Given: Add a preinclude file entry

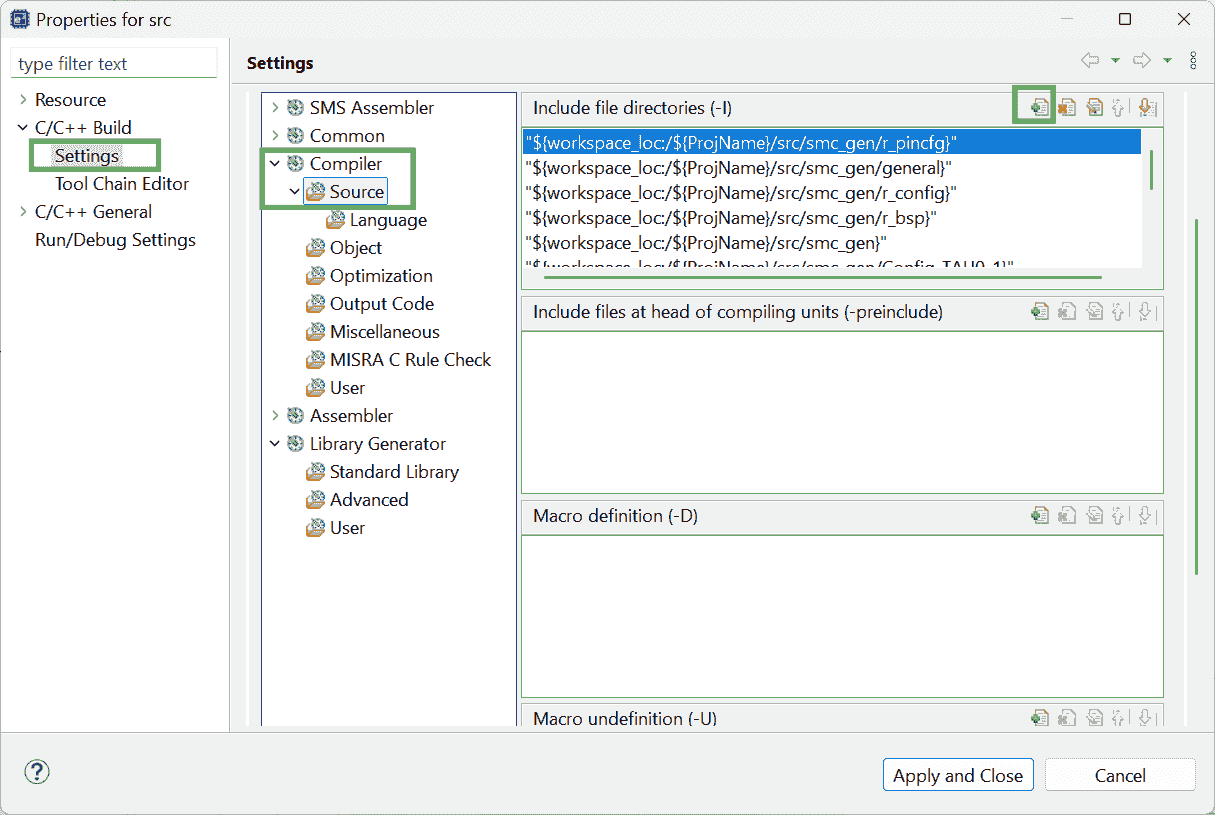Looking at the screenshot, I should pos(1040,312).
